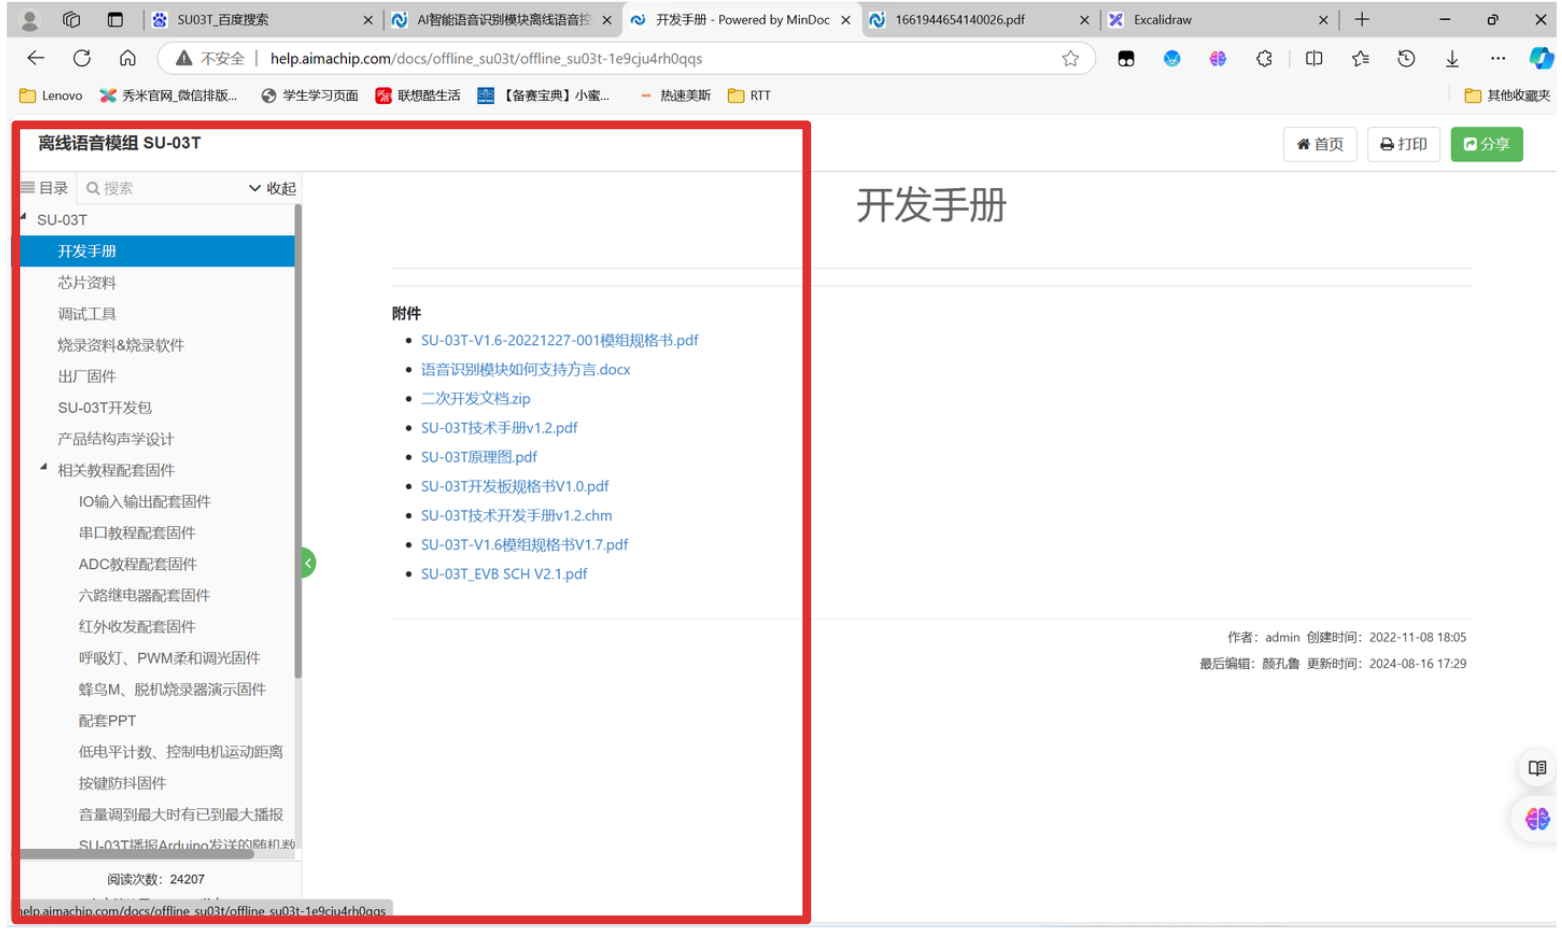Collapse sidebar with green arrow handle
The image size is (1562, 933).
click(308, 563)
